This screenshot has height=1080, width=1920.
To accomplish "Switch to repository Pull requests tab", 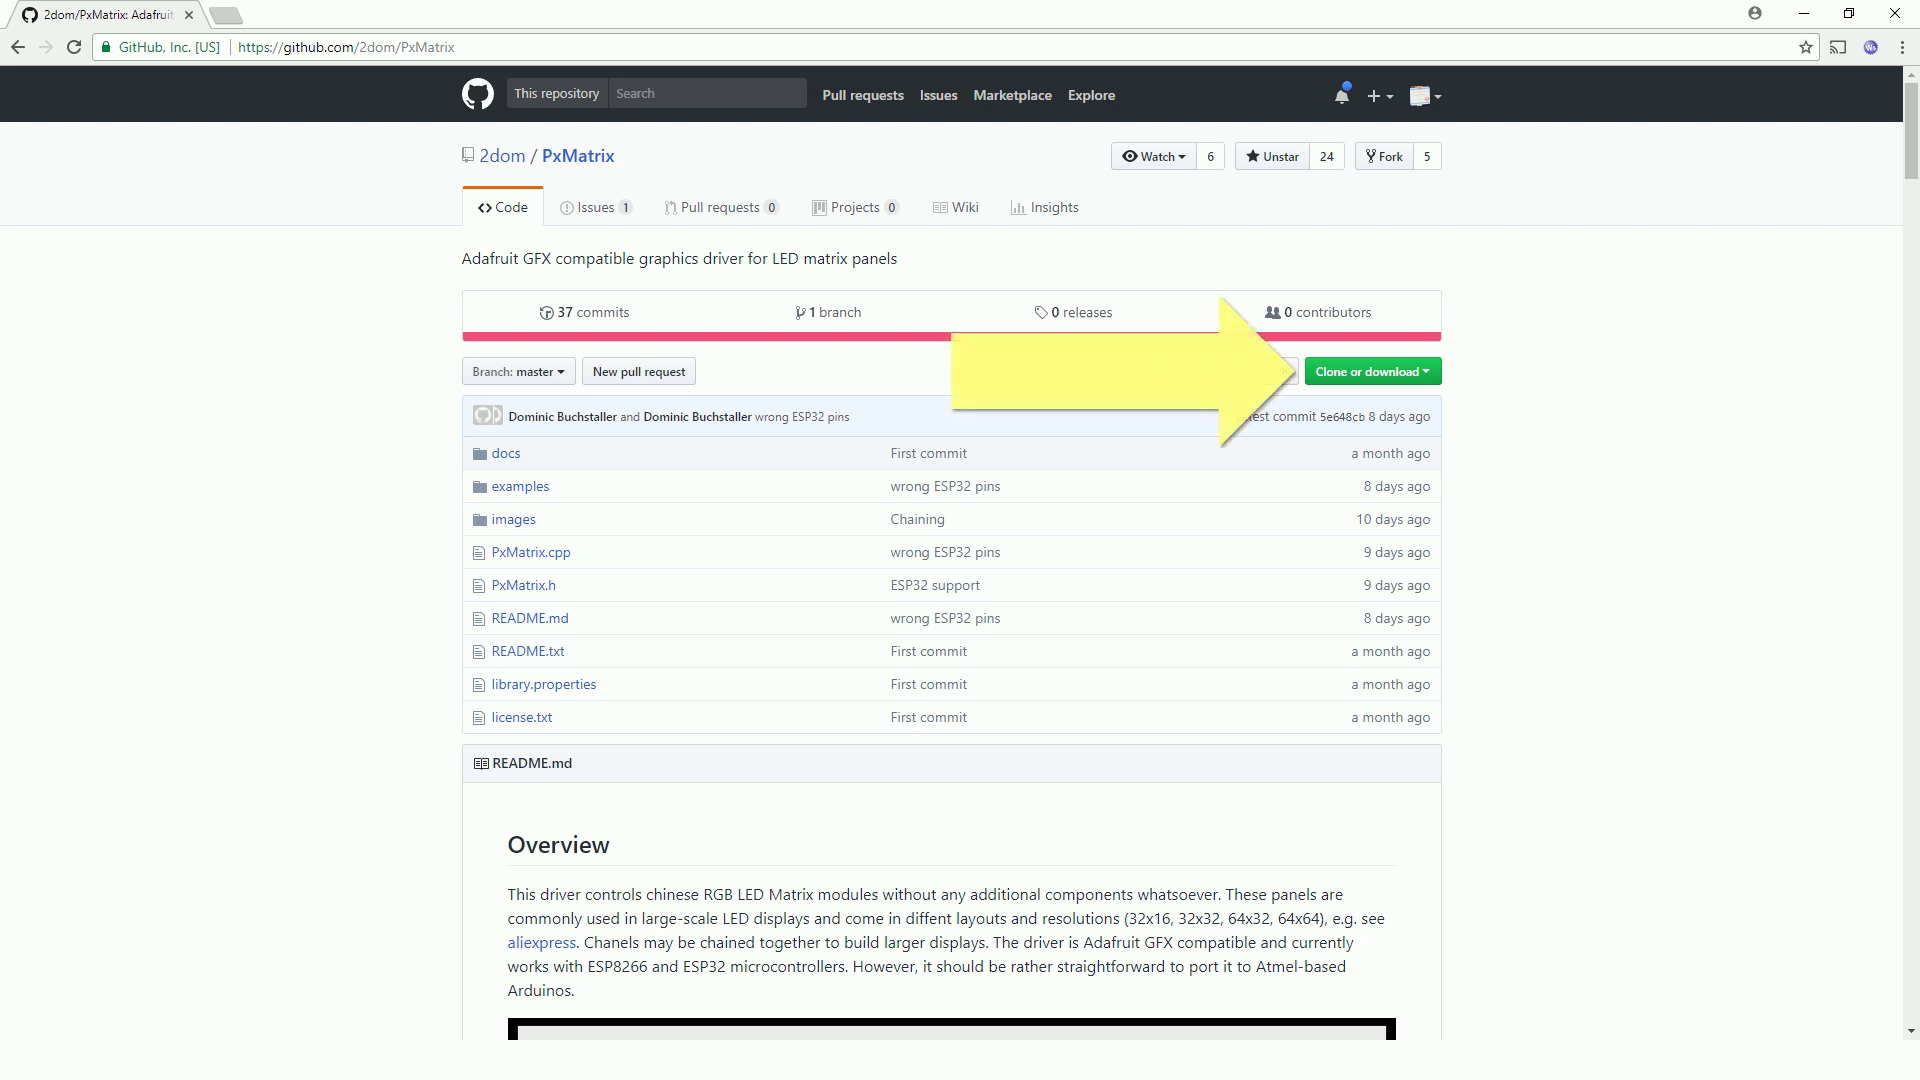I will tap(721, 208).
